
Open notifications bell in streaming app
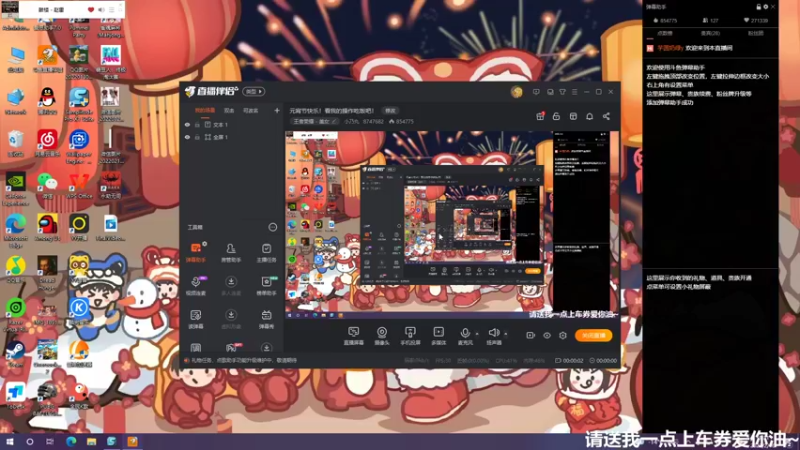point(589,116)
